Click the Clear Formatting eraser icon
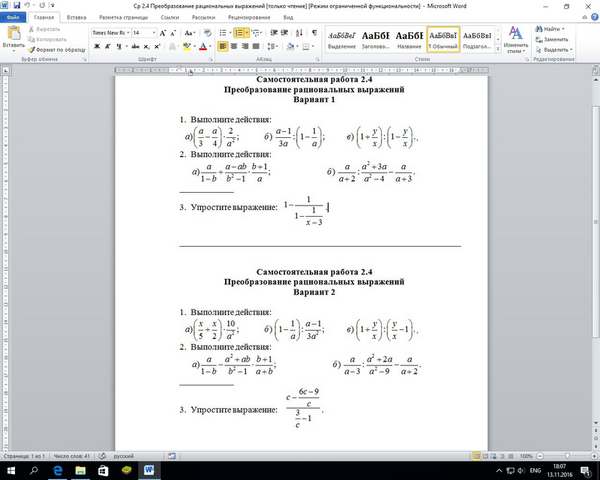Screen dimensions: 600x480 (207, 33)
